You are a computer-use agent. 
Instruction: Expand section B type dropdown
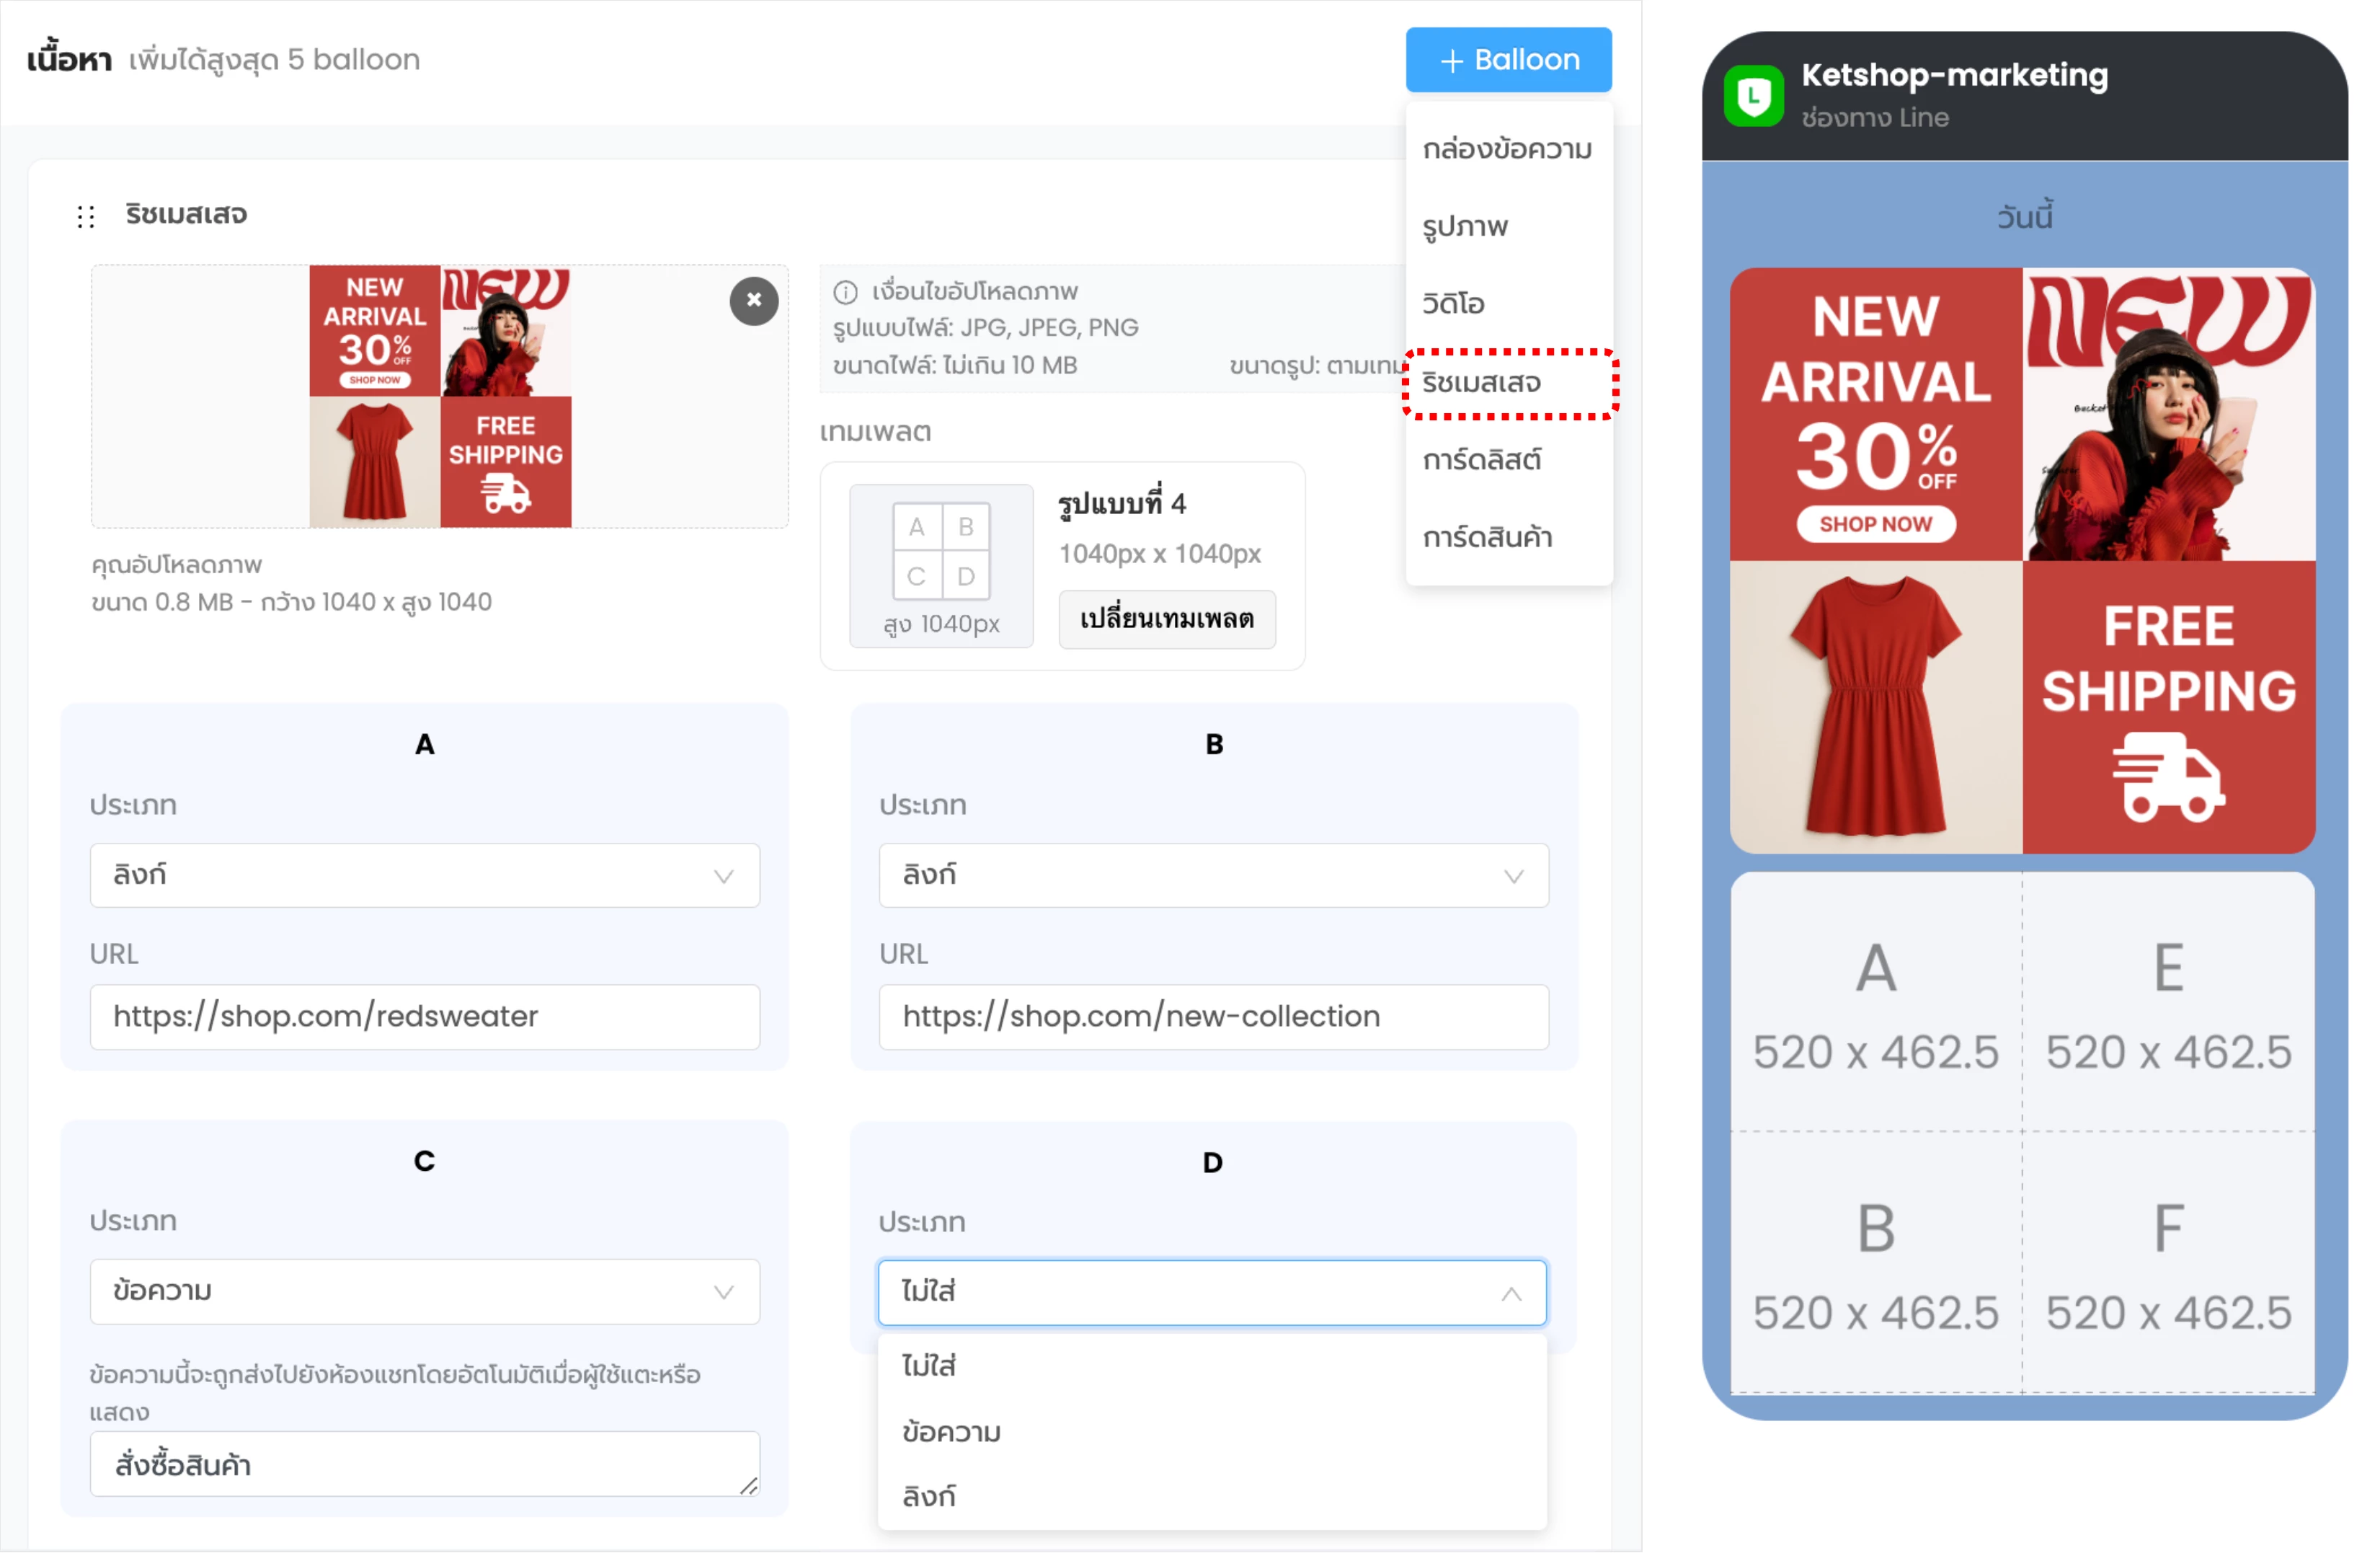(1213, 875)
